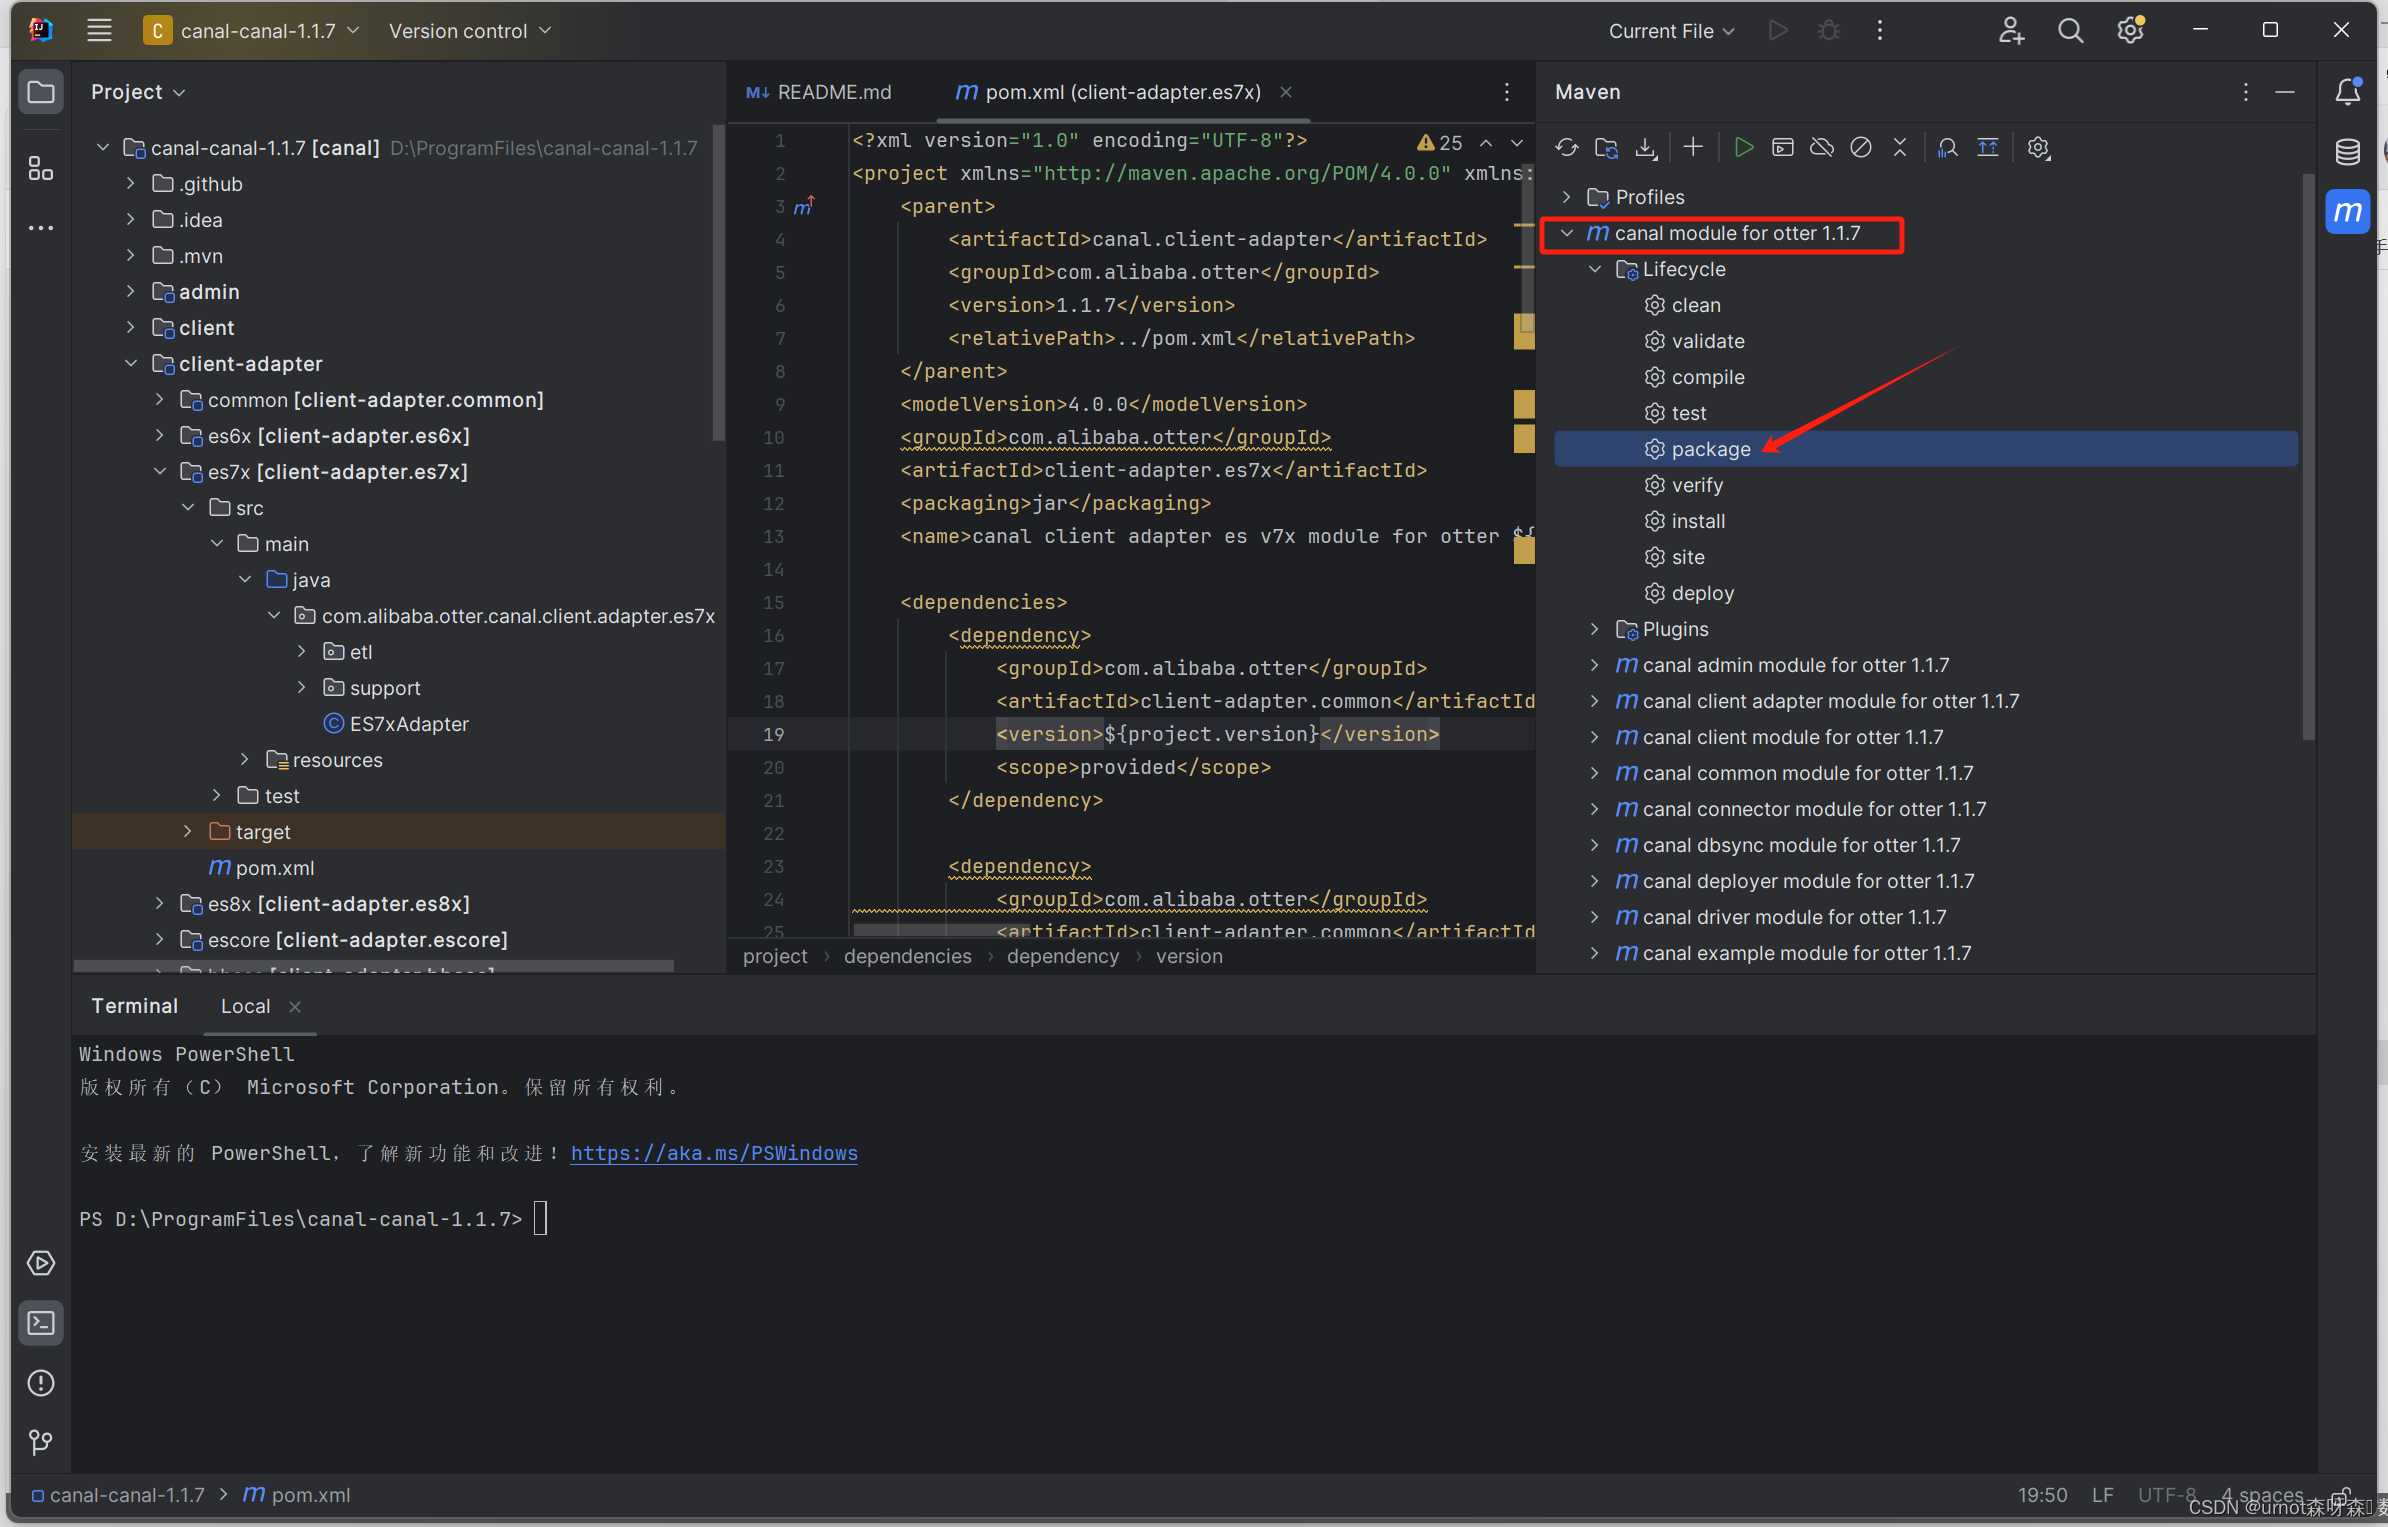Collapse Maven Lifecycle node

[x=1595, y=269]
